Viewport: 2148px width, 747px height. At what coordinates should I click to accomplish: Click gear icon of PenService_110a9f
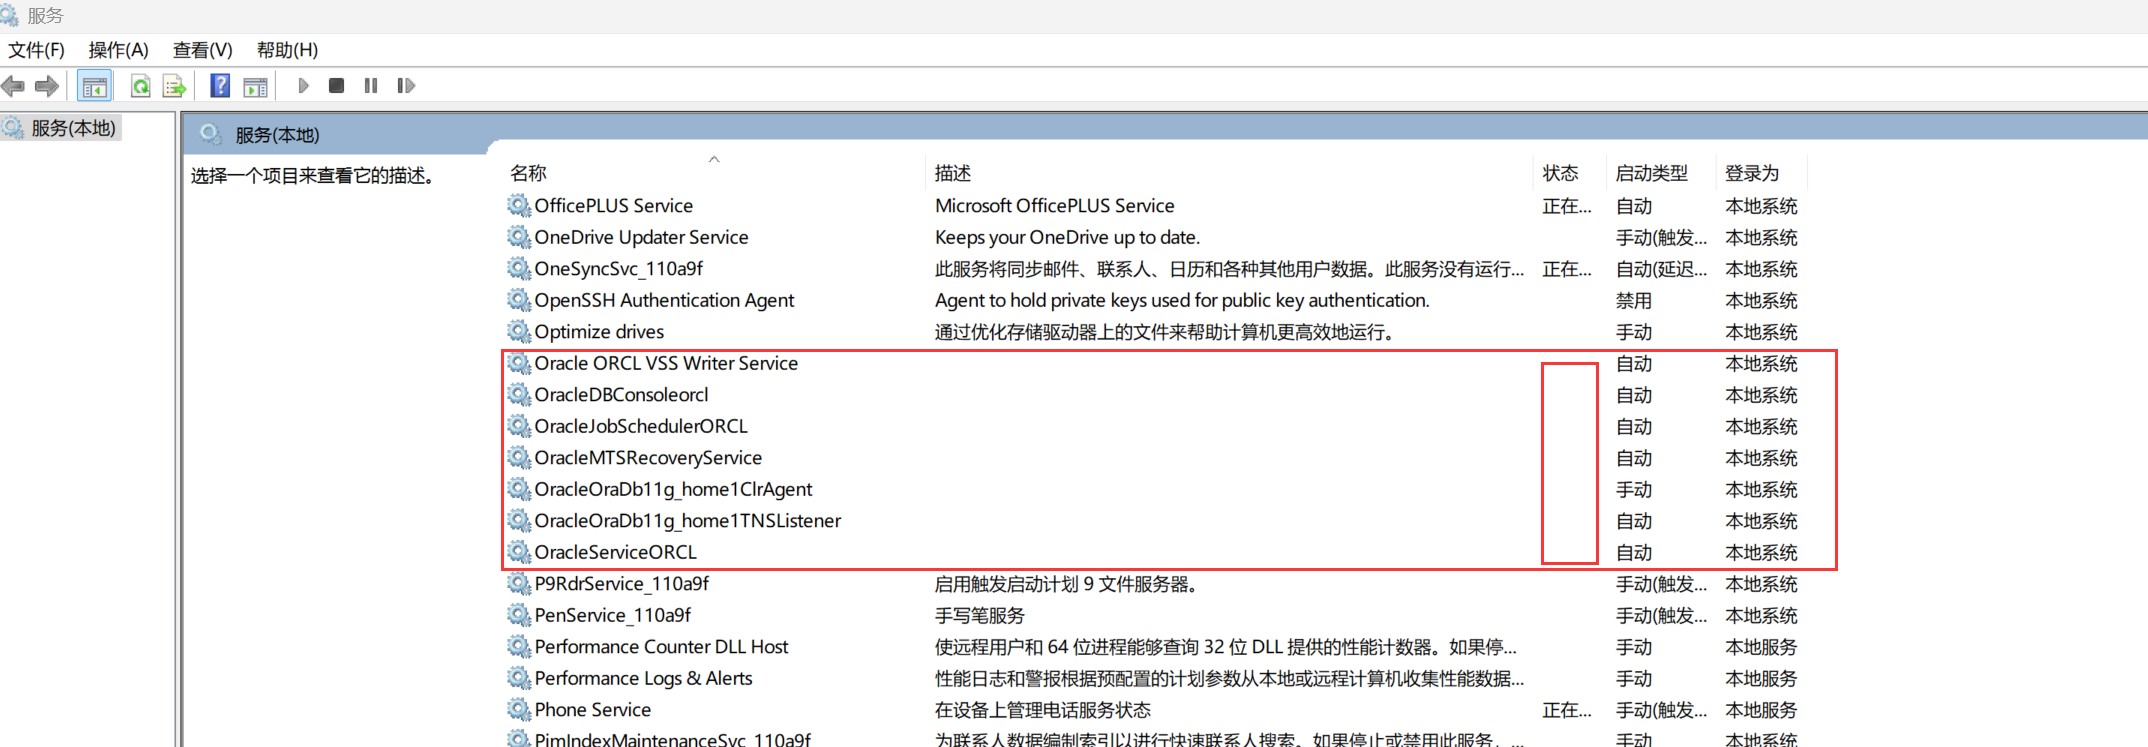(x=518, y=615)
